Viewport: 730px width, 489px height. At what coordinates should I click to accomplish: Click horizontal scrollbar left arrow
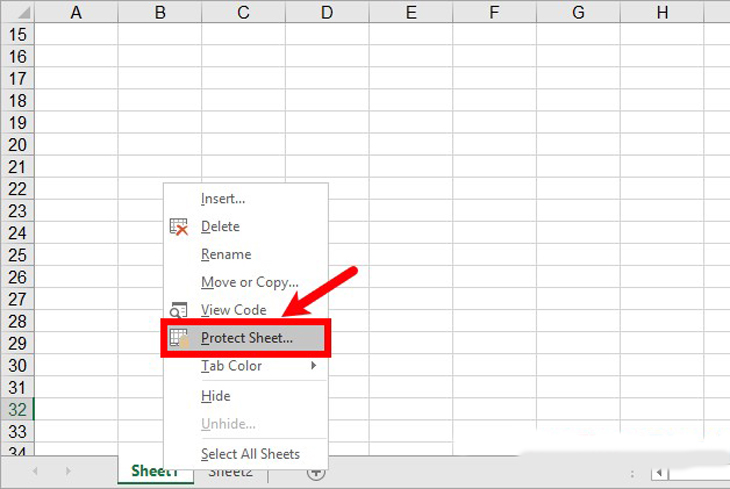658,472
